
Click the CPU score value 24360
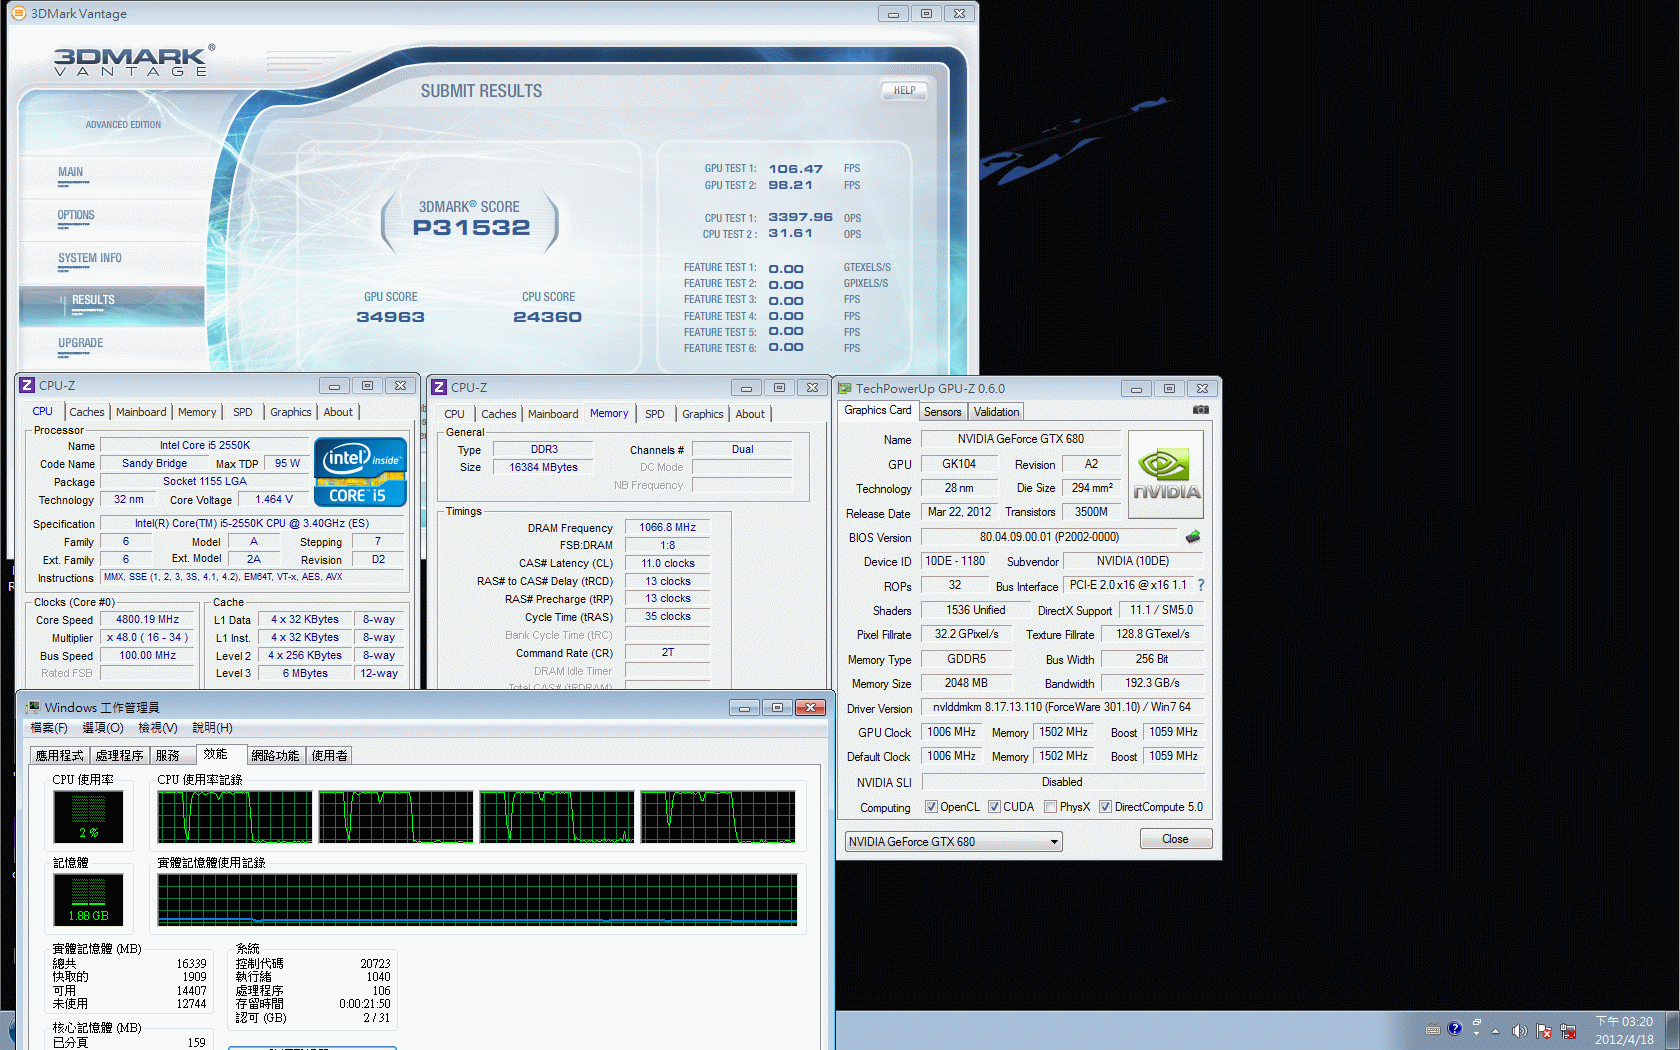(547, 317)
